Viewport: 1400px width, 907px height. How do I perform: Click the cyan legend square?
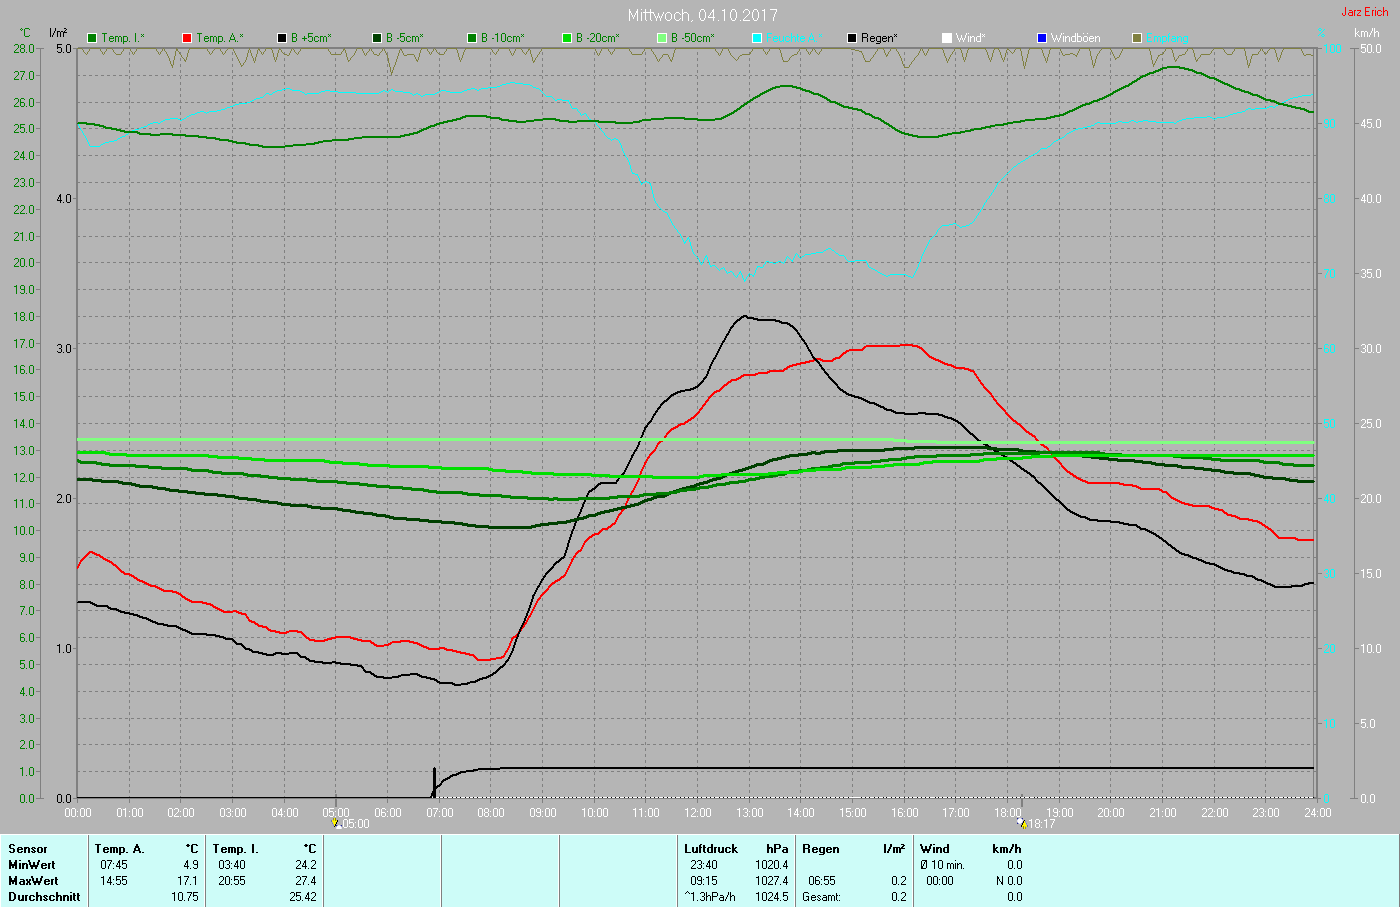pyautogui.click(x=757, y=38)
